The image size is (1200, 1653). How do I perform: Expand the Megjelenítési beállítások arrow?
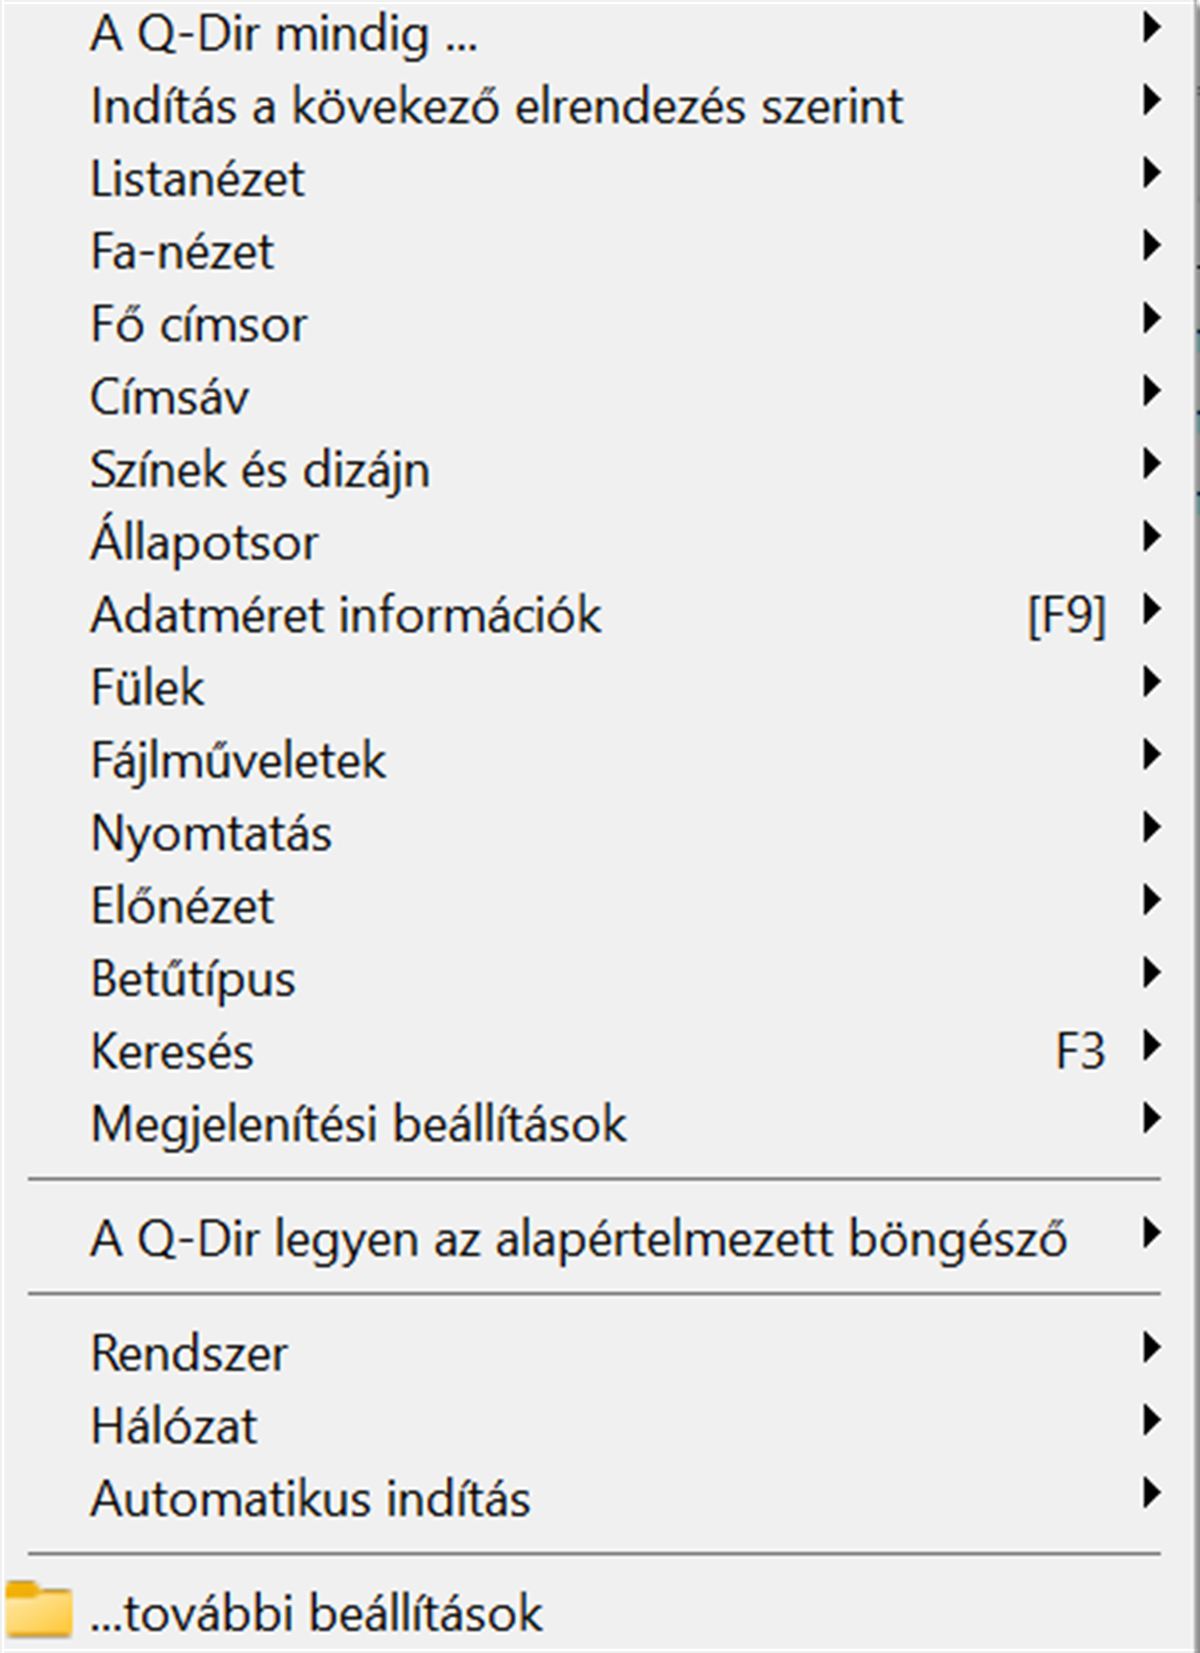click(1151, 1119)
